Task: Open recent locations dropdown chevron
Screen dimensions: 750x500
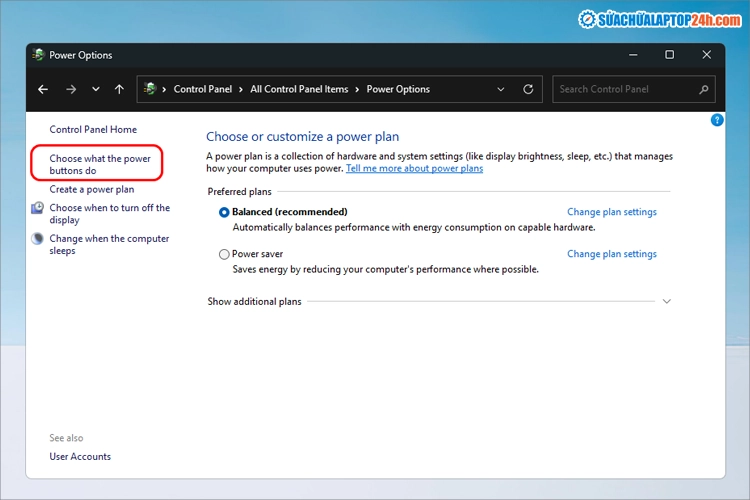Action: point(96,89)
